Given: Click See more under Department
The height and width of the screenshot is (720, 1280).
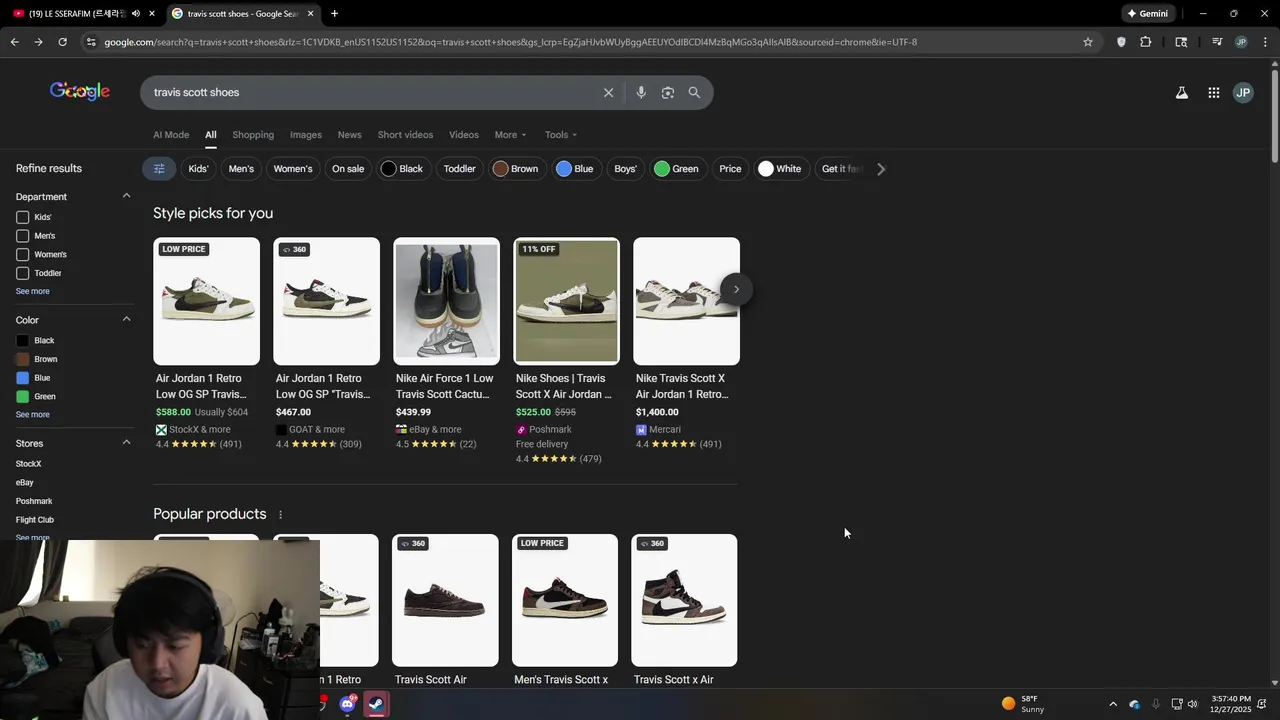Looking at the screenshot, I should pyautogui.click(x=32, y=291).
